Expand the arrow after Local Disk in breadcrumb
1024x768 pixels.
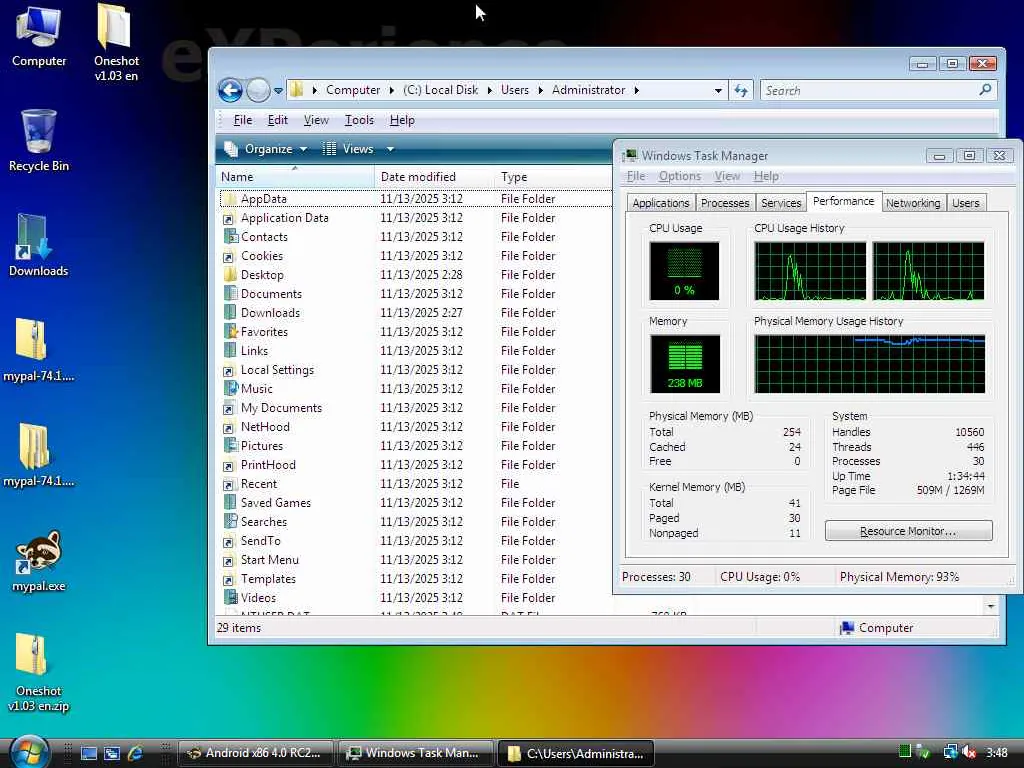pos(489,90)
